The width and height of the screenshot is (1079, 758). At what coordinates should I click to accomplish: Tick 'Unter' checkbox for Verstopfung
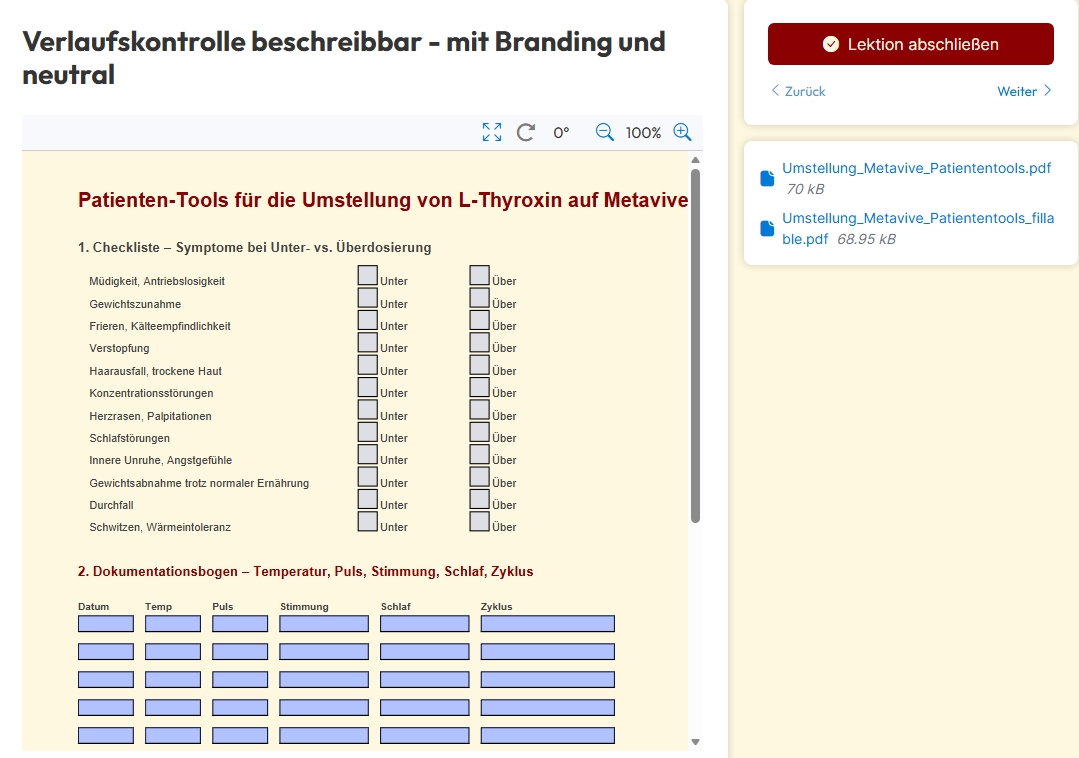pyautogui.click(x=368, y=343)
